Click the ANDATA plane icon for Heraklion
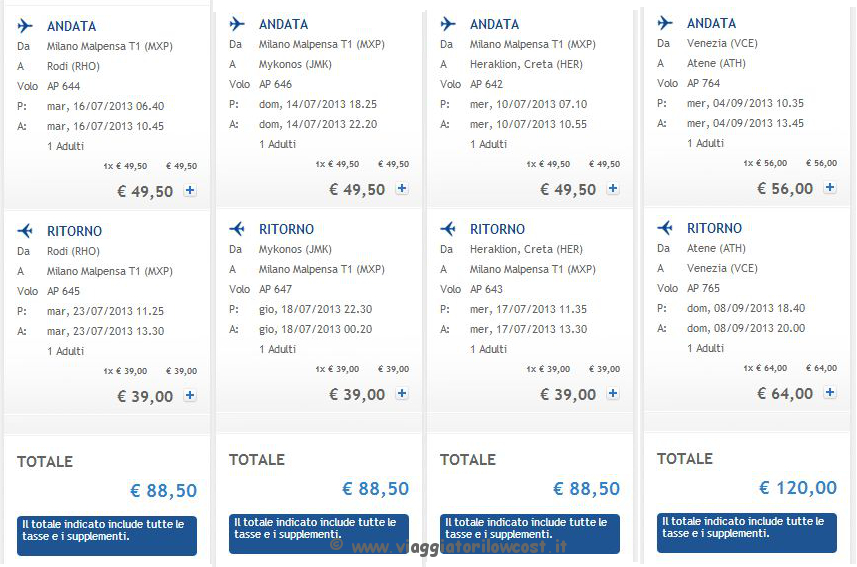 (448, 24)
